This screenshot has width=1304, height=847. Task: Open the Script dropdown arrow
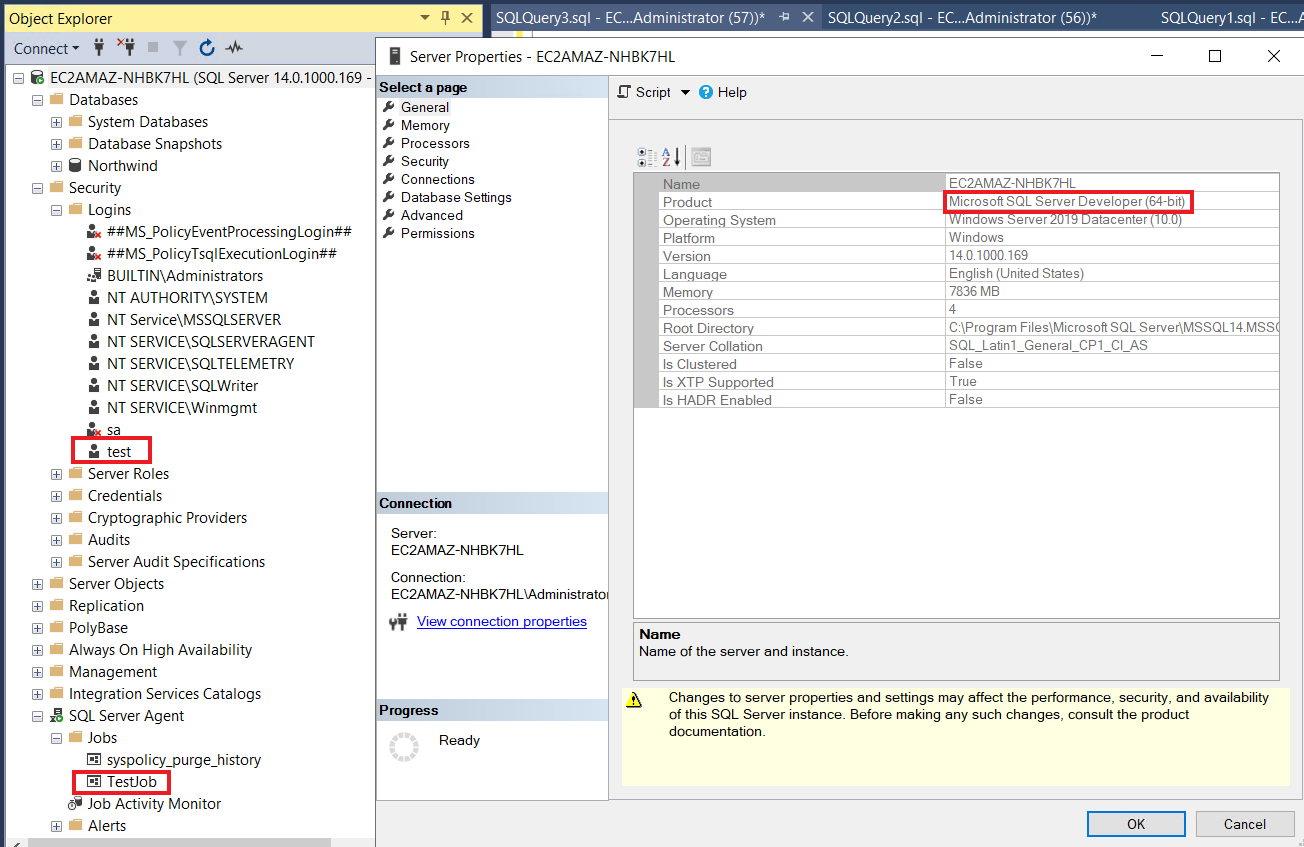click(685, 92)
